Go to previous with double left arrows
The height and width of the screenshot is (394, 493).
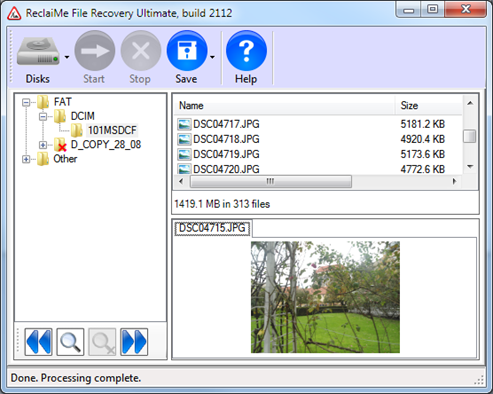pos(38,342)
